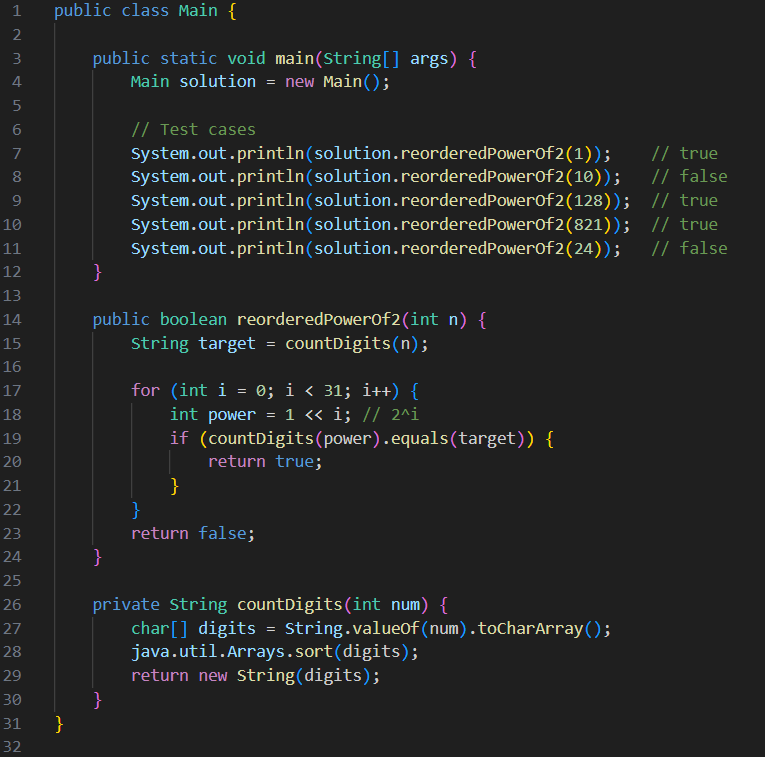Click 'boolean' return type on line 14
The image size is (765, 757).
click(x=193, y=319)
